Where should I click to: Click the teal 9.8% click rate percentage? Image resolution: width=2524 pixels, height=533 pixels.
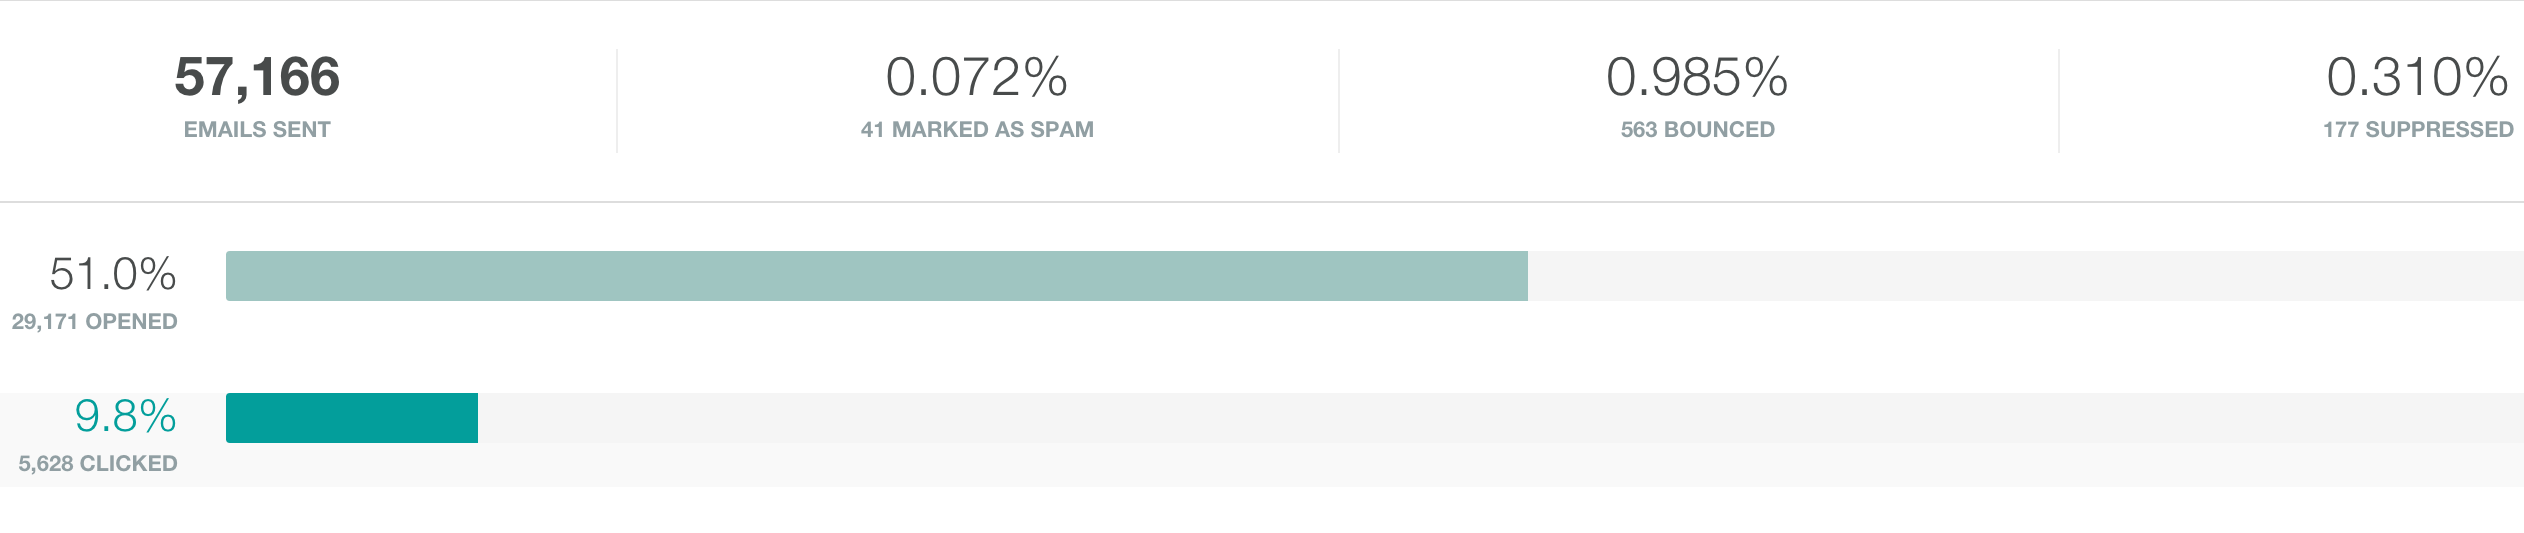click(x=126, y=416)
